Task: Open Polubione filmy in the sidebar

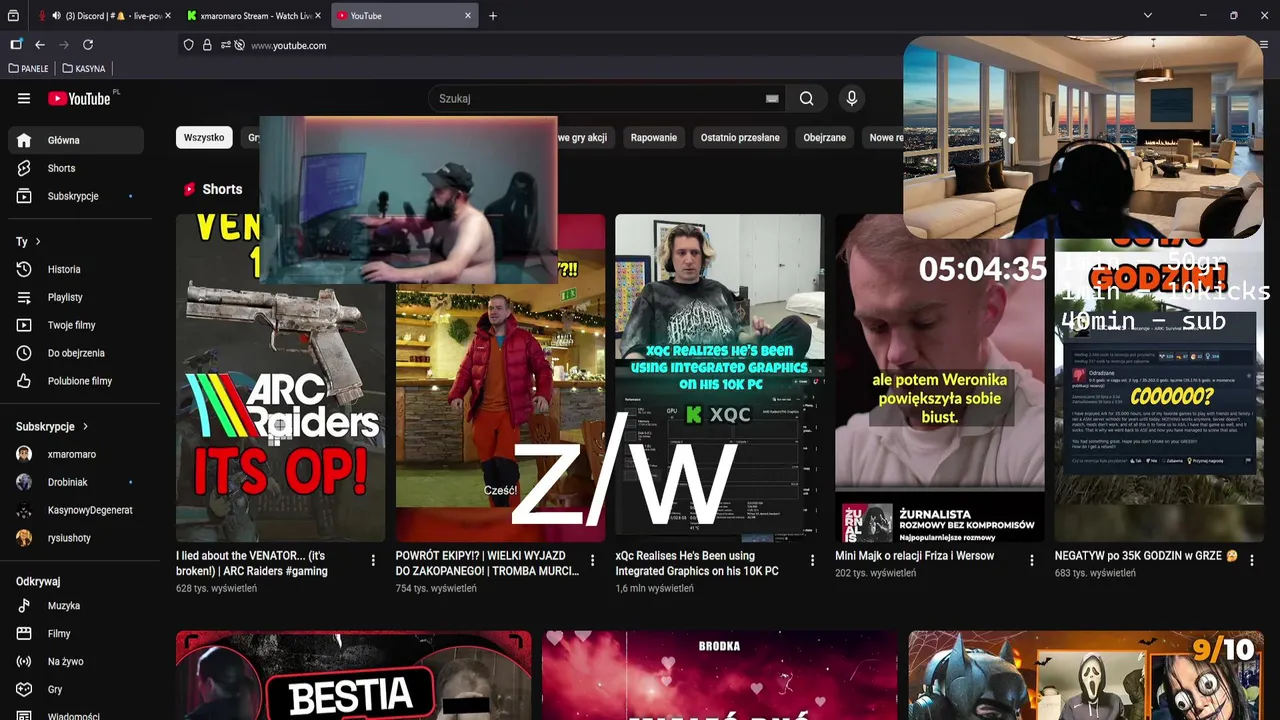Action: click(76, 381)
